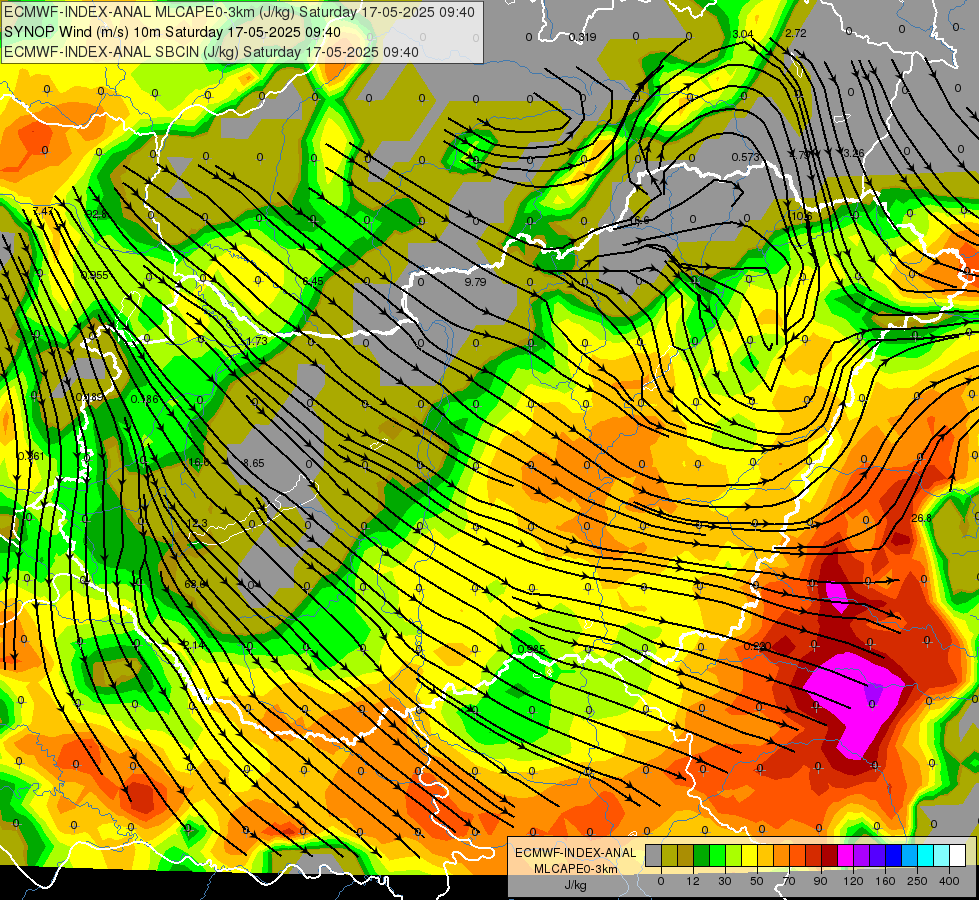Click the legend scale value 400
979x900 pixels.
949,881
